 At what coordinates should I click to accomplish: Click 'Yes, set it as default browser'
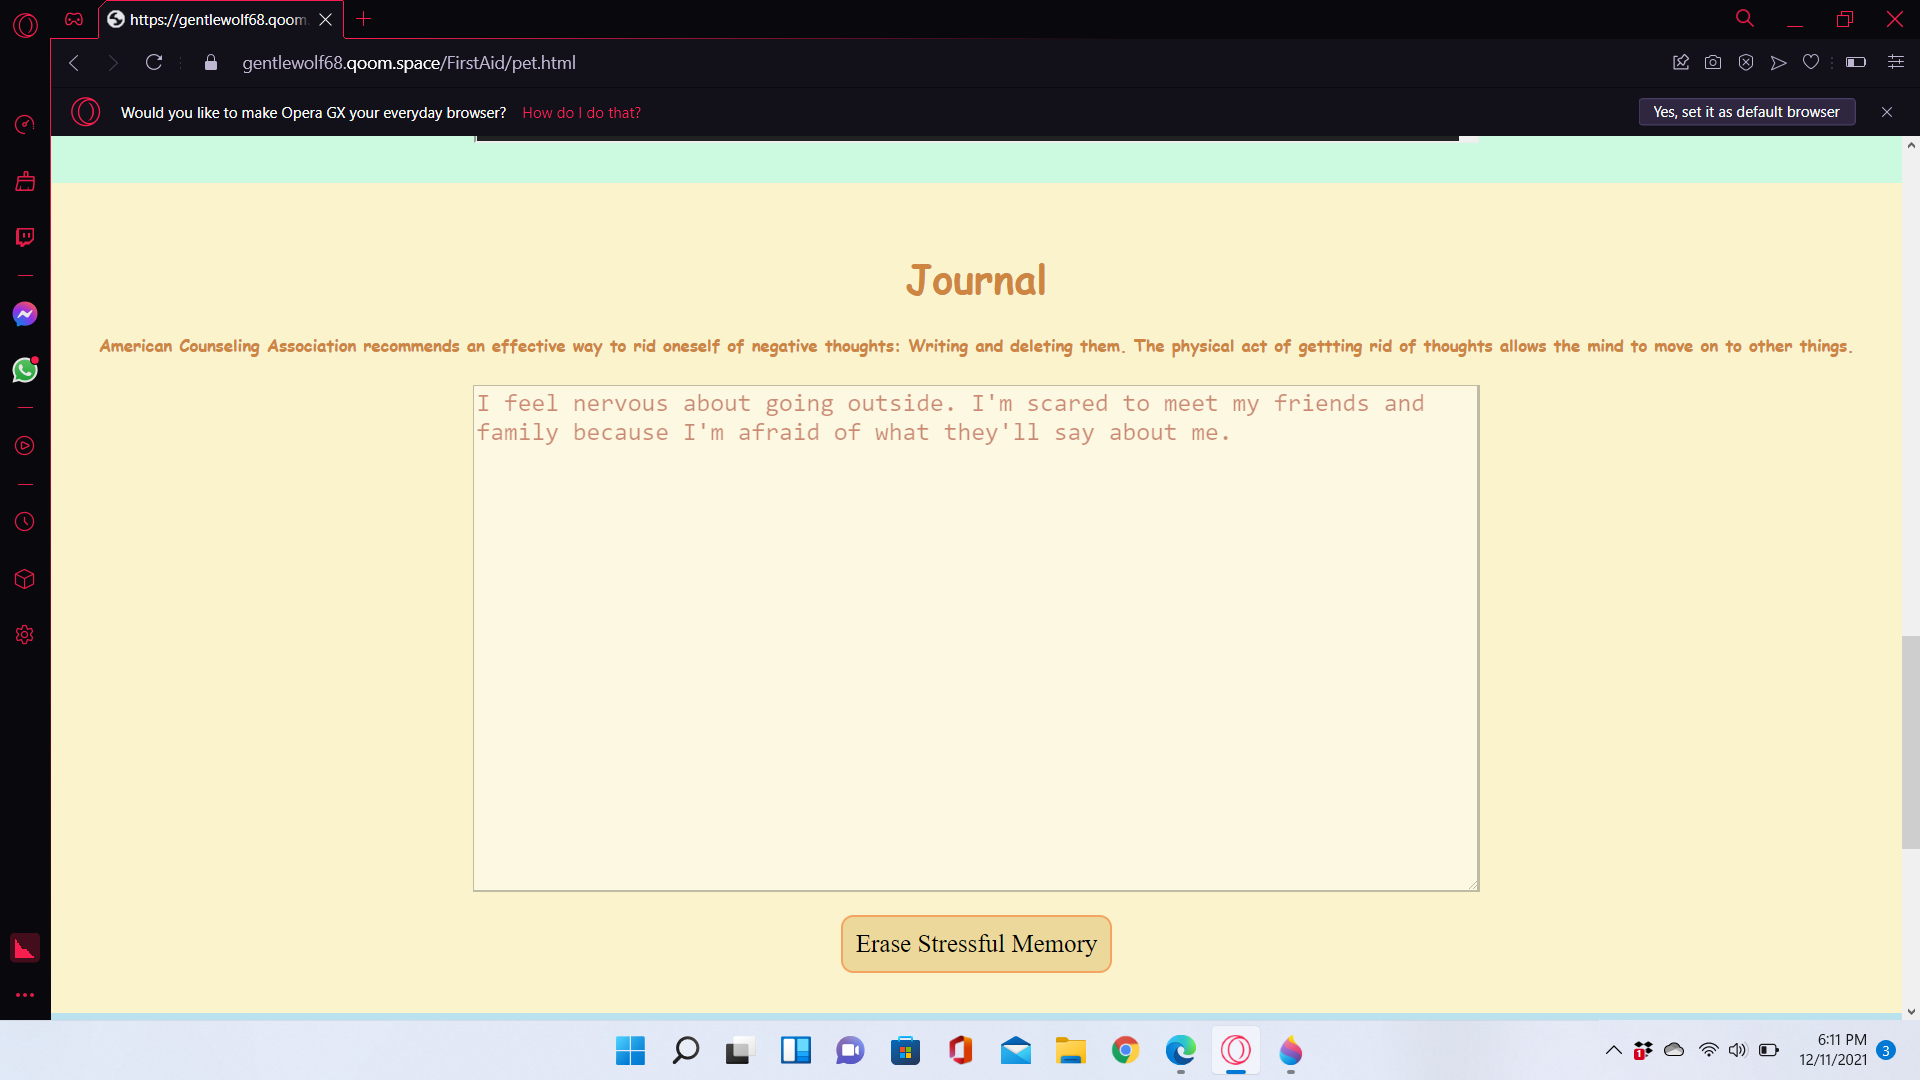point(1746,112)
